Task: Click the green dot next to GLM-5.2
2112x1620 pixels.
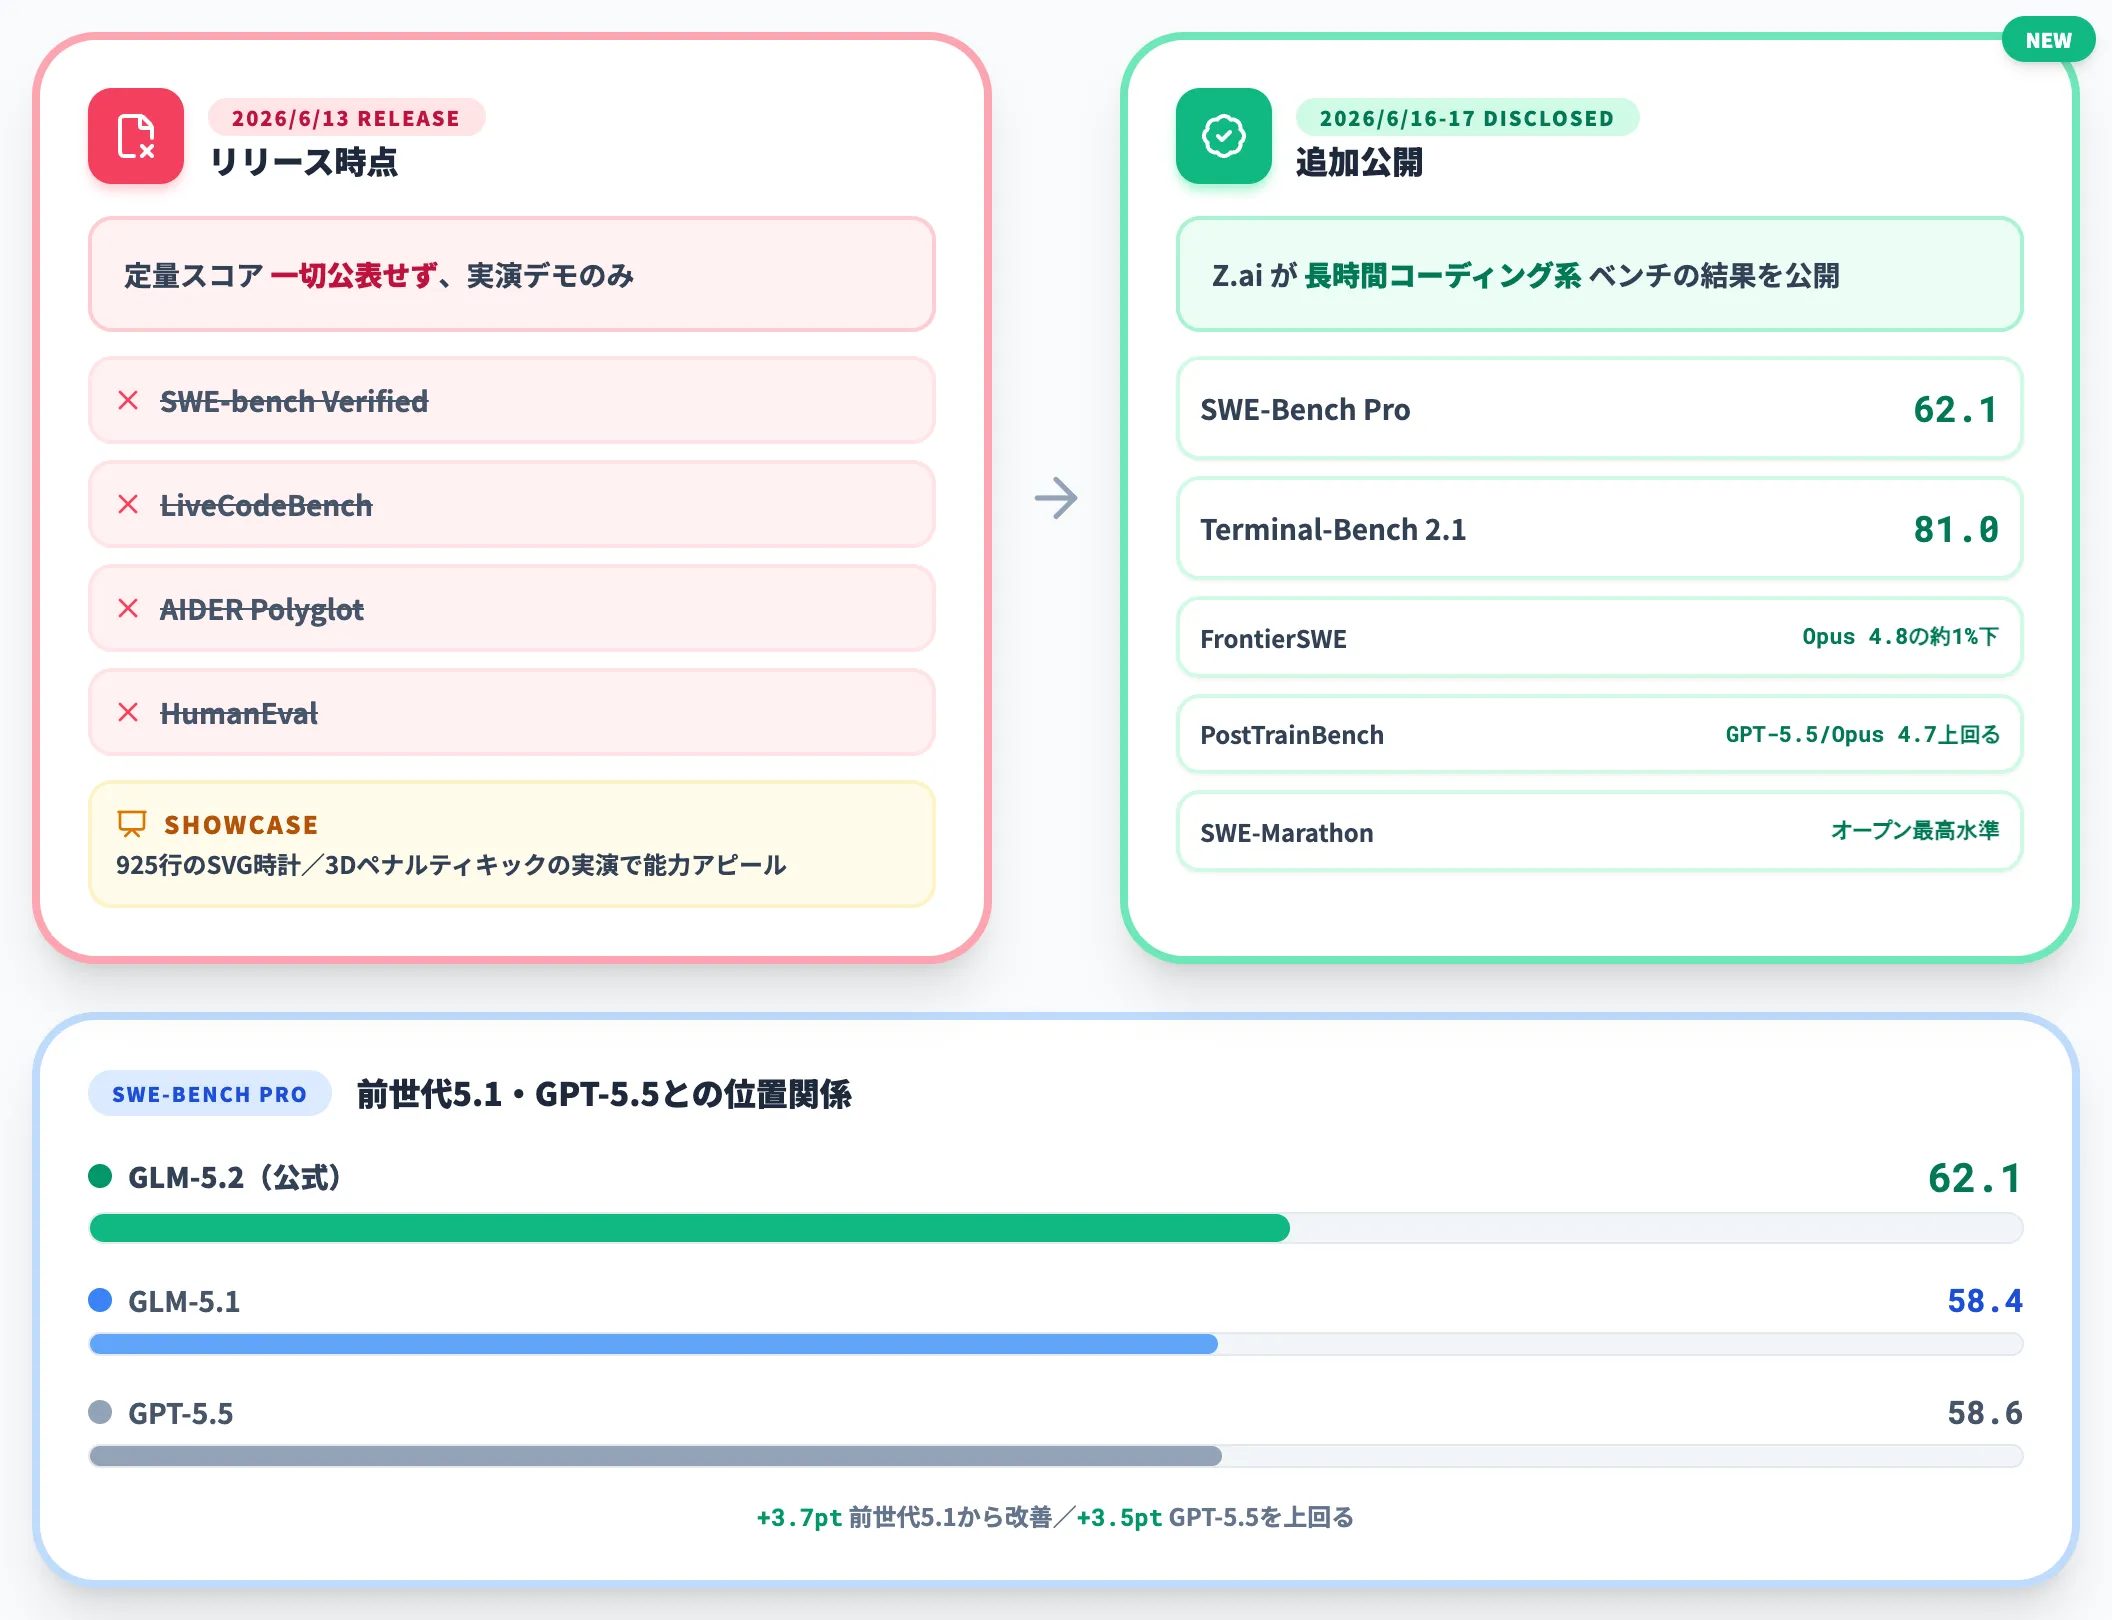Action: [100, 1176]
